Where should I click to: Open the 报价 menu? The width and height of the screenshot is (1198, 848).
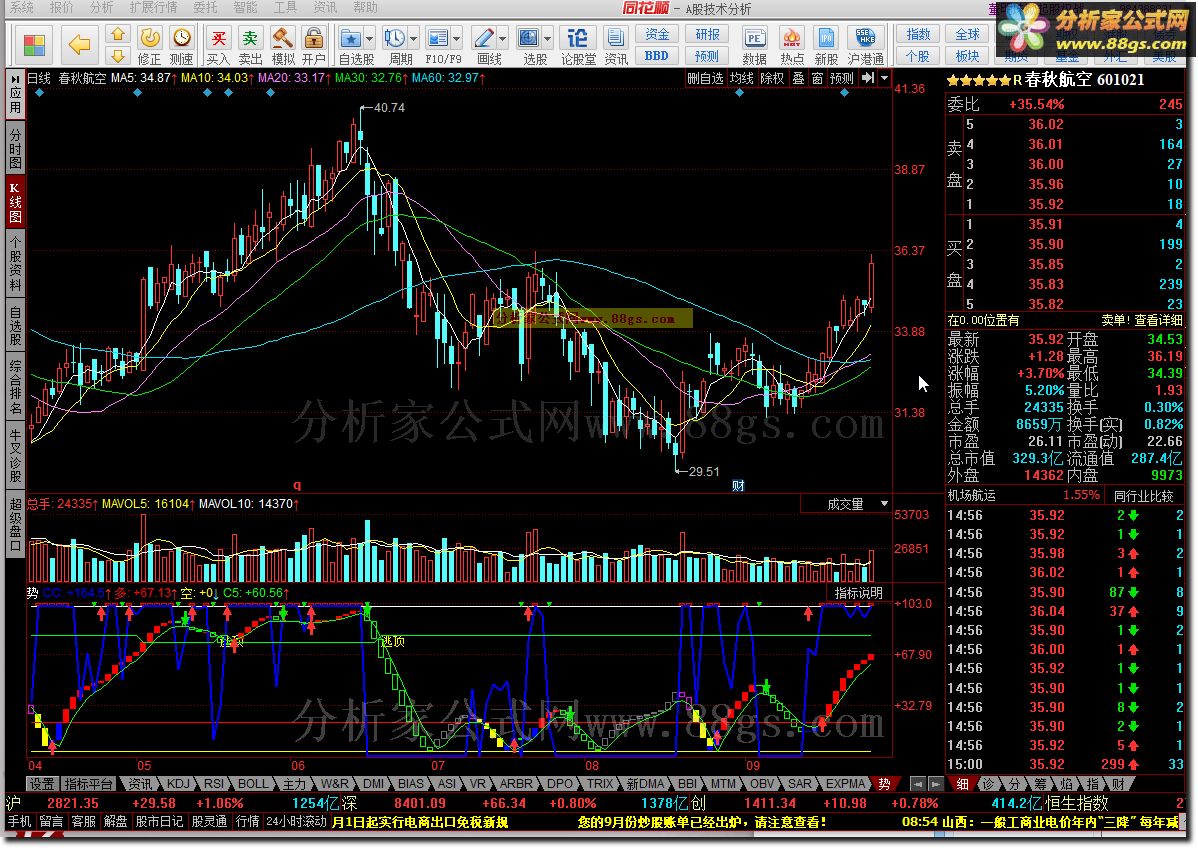coord(61,8)
